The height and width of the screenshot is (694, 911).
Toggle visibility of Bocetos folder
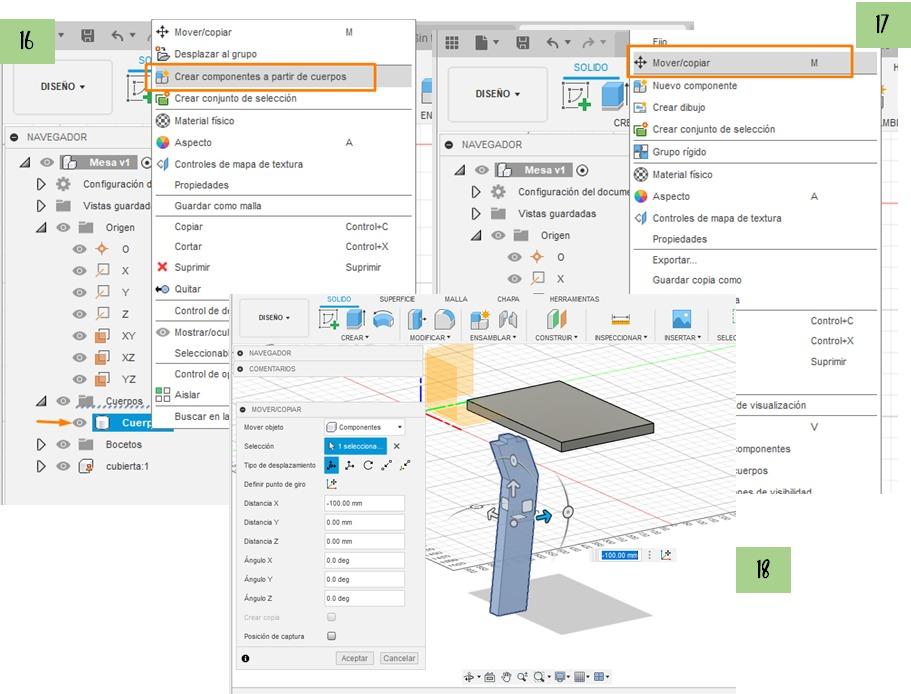tap(63, 444)
